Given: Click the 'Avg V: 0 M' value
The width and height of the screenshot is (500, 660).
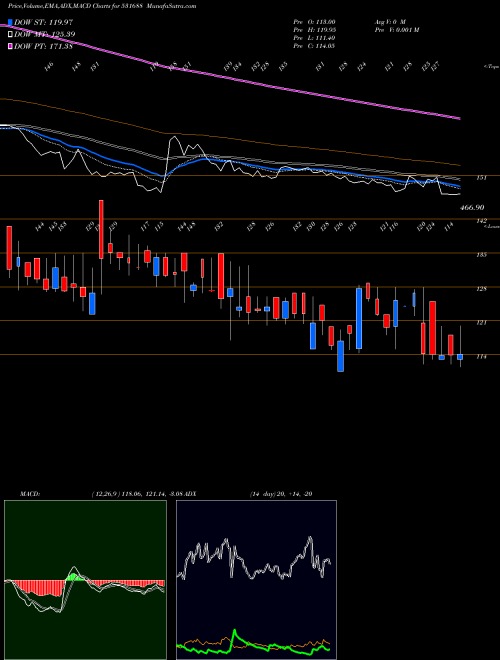Looking at the screenshot, I should (389, 21).
